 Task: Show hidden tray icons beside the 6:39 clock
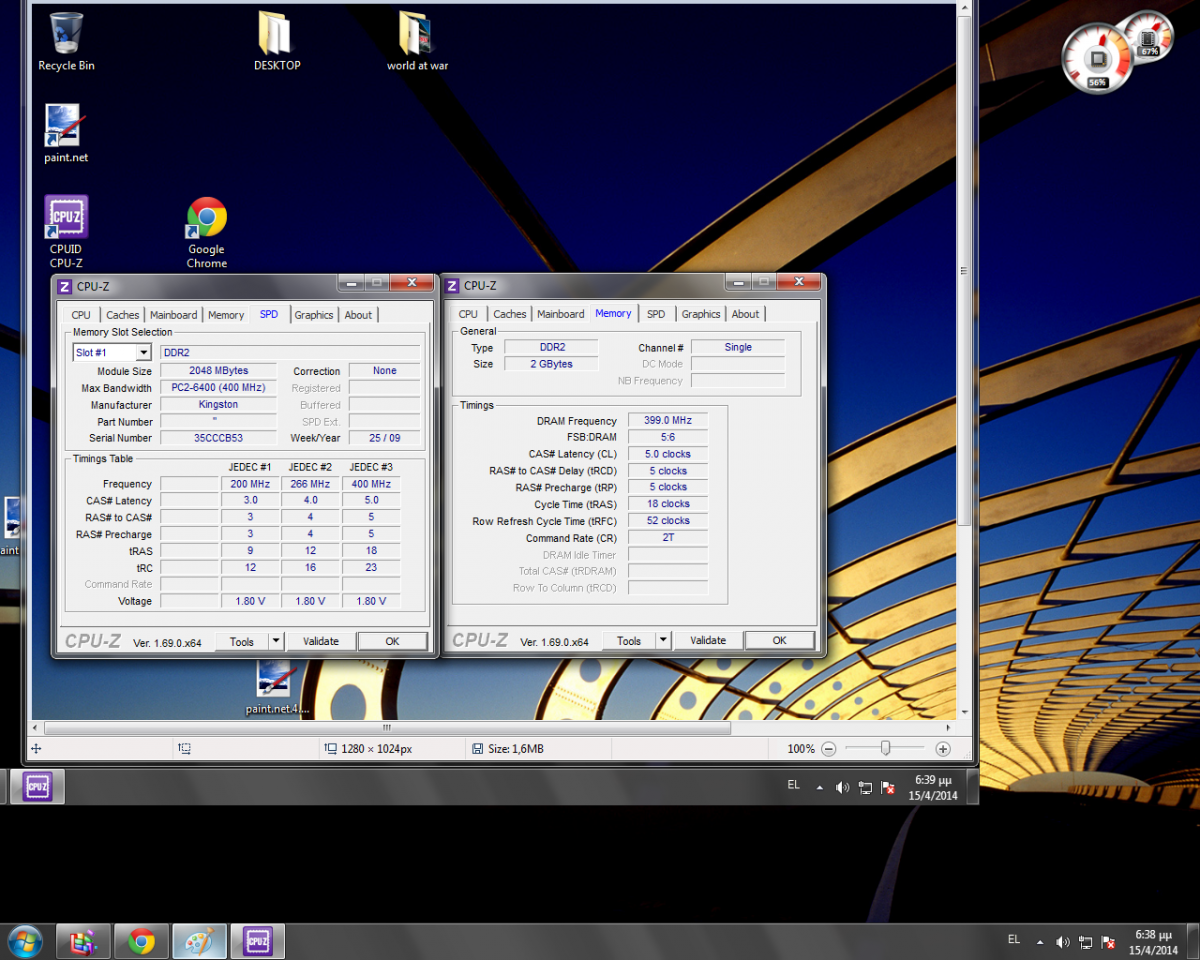(818, 787)
